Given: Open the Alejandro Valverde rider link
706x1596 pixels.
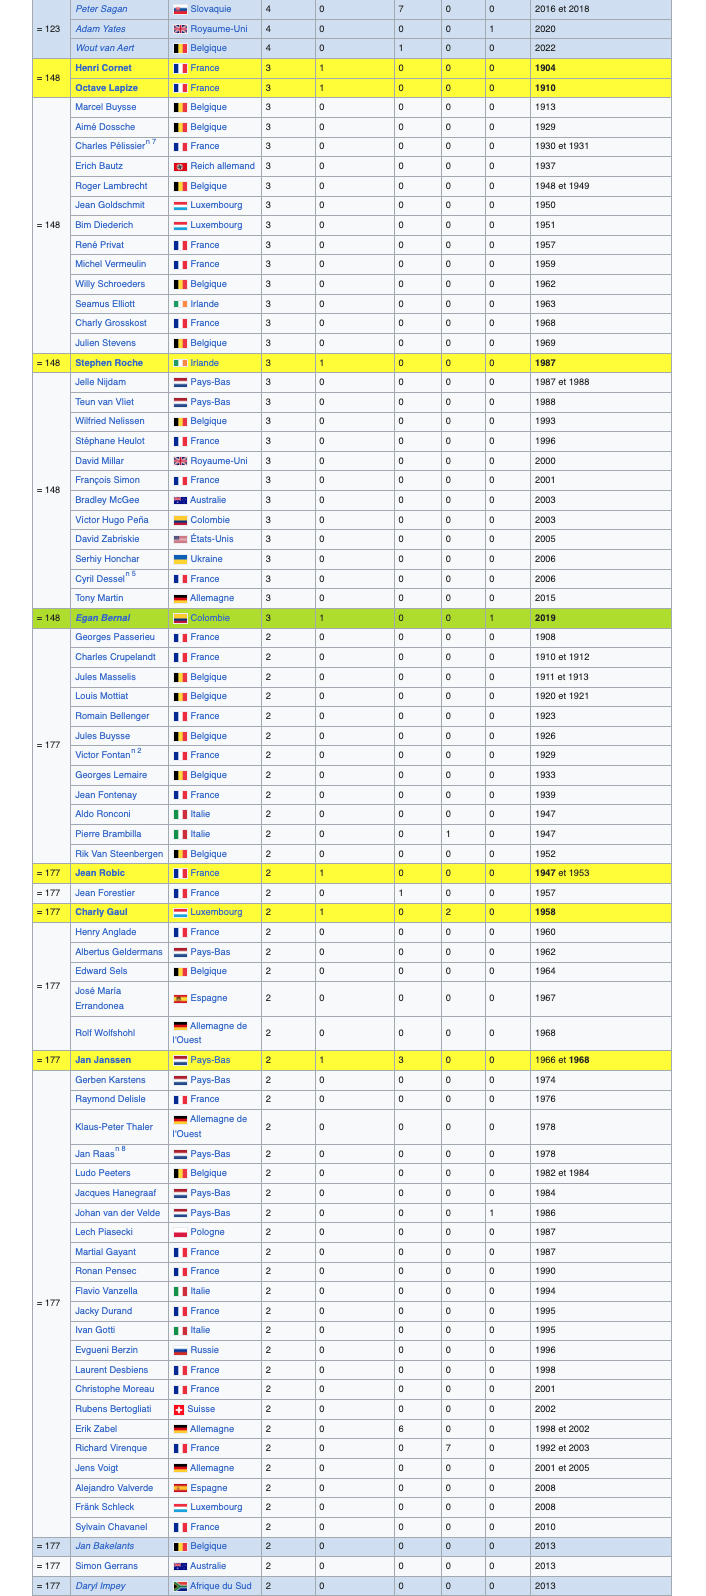Looking at the screenshot, I should click(114, 1488).
